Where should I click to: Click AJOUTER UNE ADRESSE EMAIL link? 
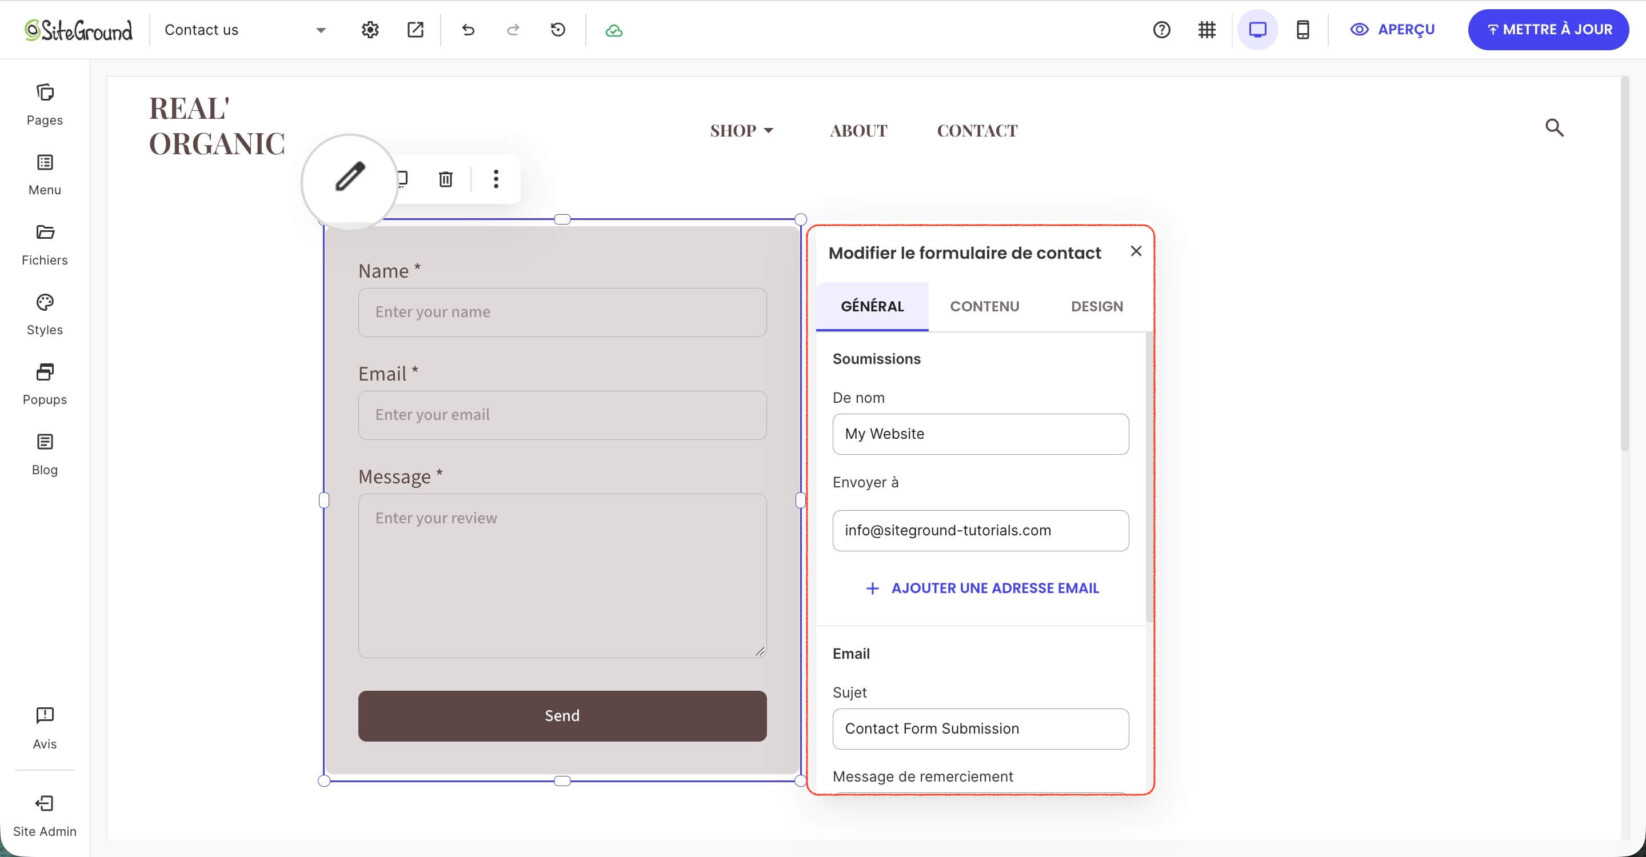tap(982, 588)
